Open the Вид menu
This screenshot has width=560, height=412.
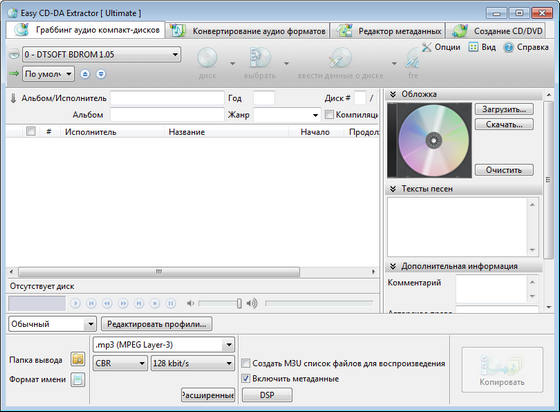pos(482,47)
